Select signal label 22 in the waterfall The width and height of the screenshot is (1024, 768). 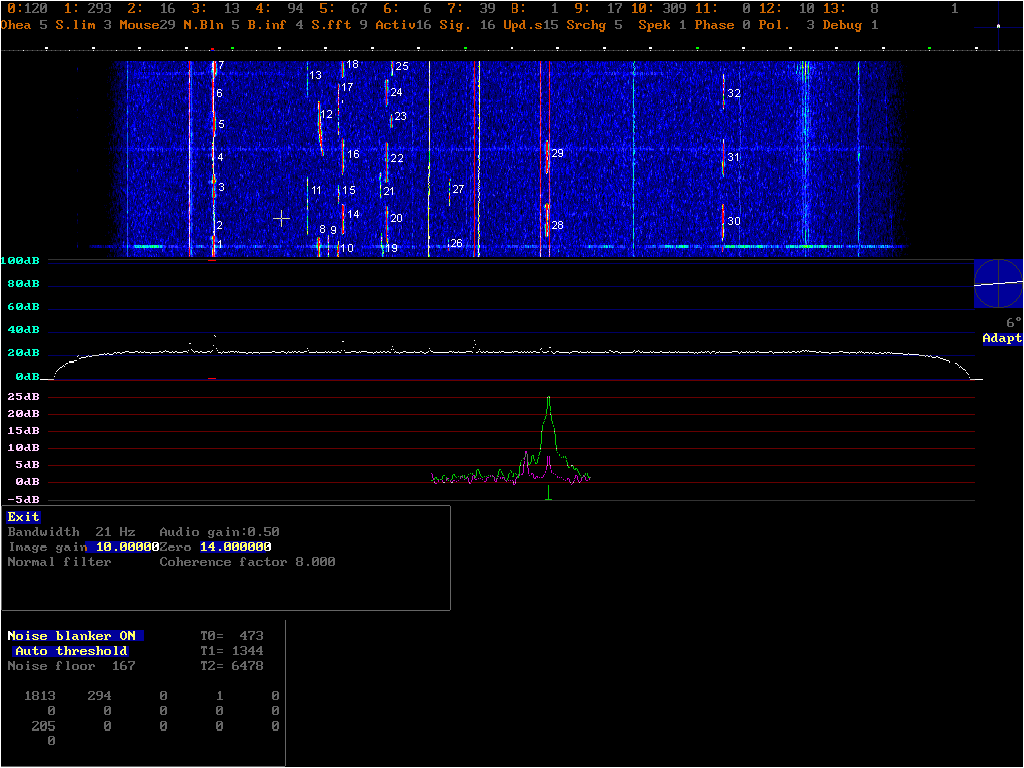[x=397, y=158]
